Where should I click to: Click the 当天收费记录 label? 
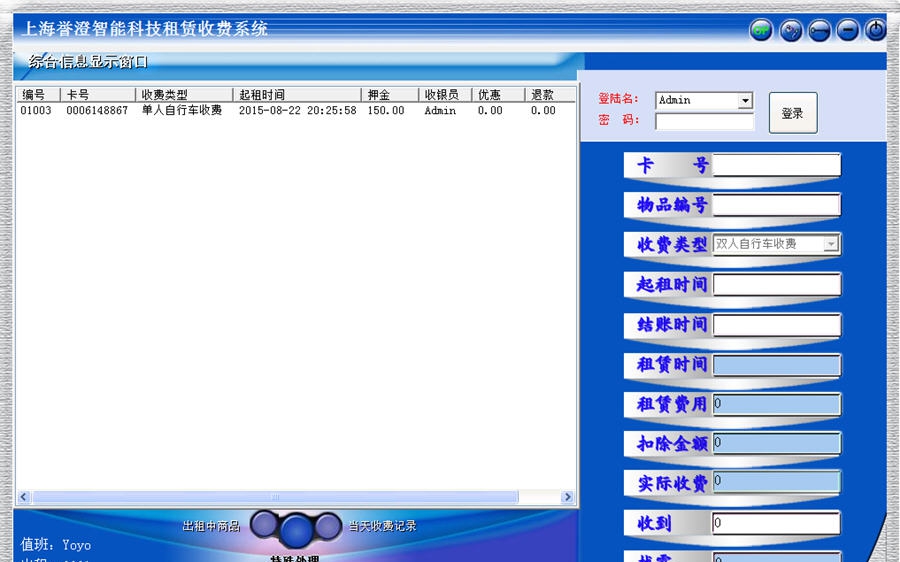[x=382, y=526]
